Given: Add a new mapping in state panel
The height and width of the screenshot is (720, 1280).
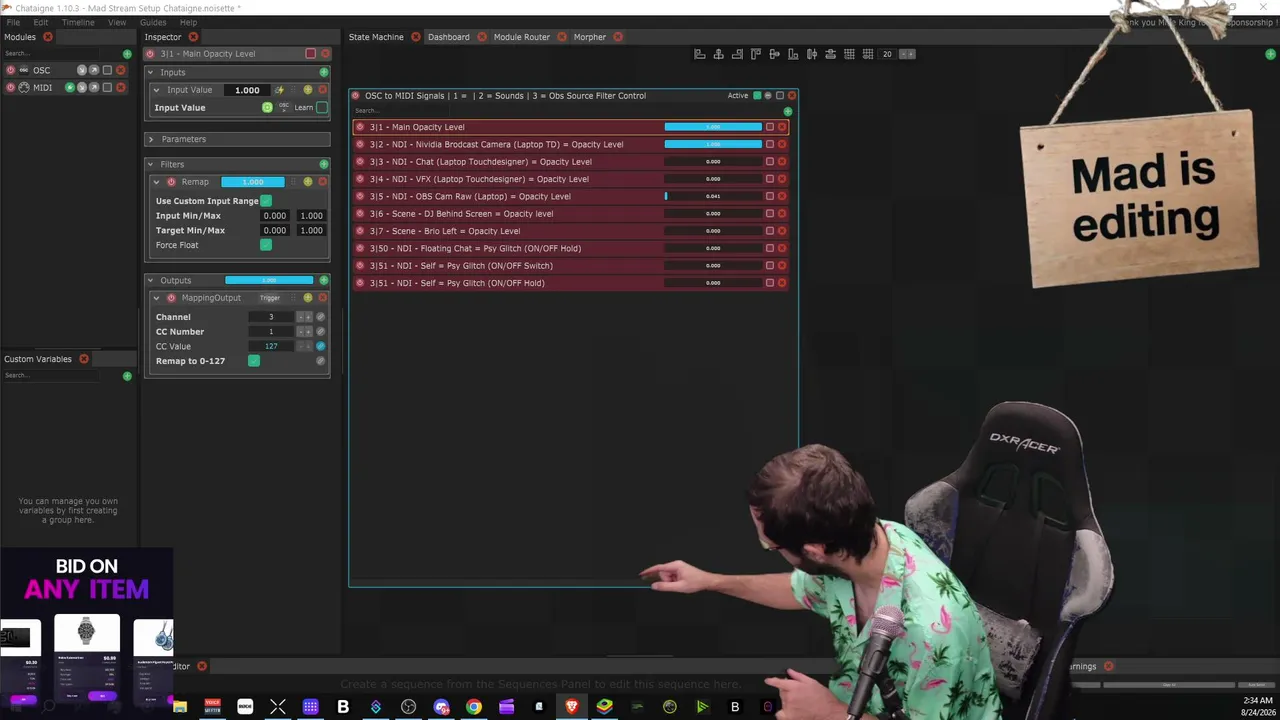Looking at the screenshot, I should tap(788, 111).
